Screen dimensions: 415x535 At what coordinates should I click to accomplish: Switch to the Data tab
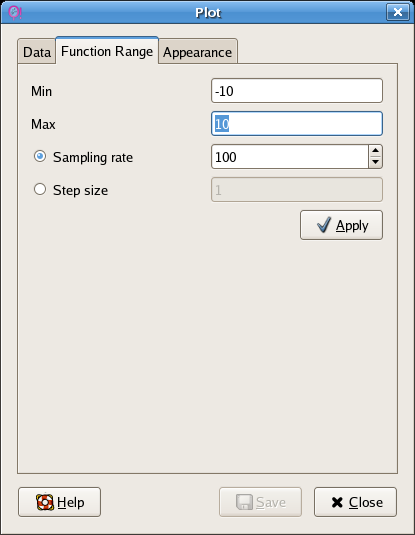click(x=37, y=52)
